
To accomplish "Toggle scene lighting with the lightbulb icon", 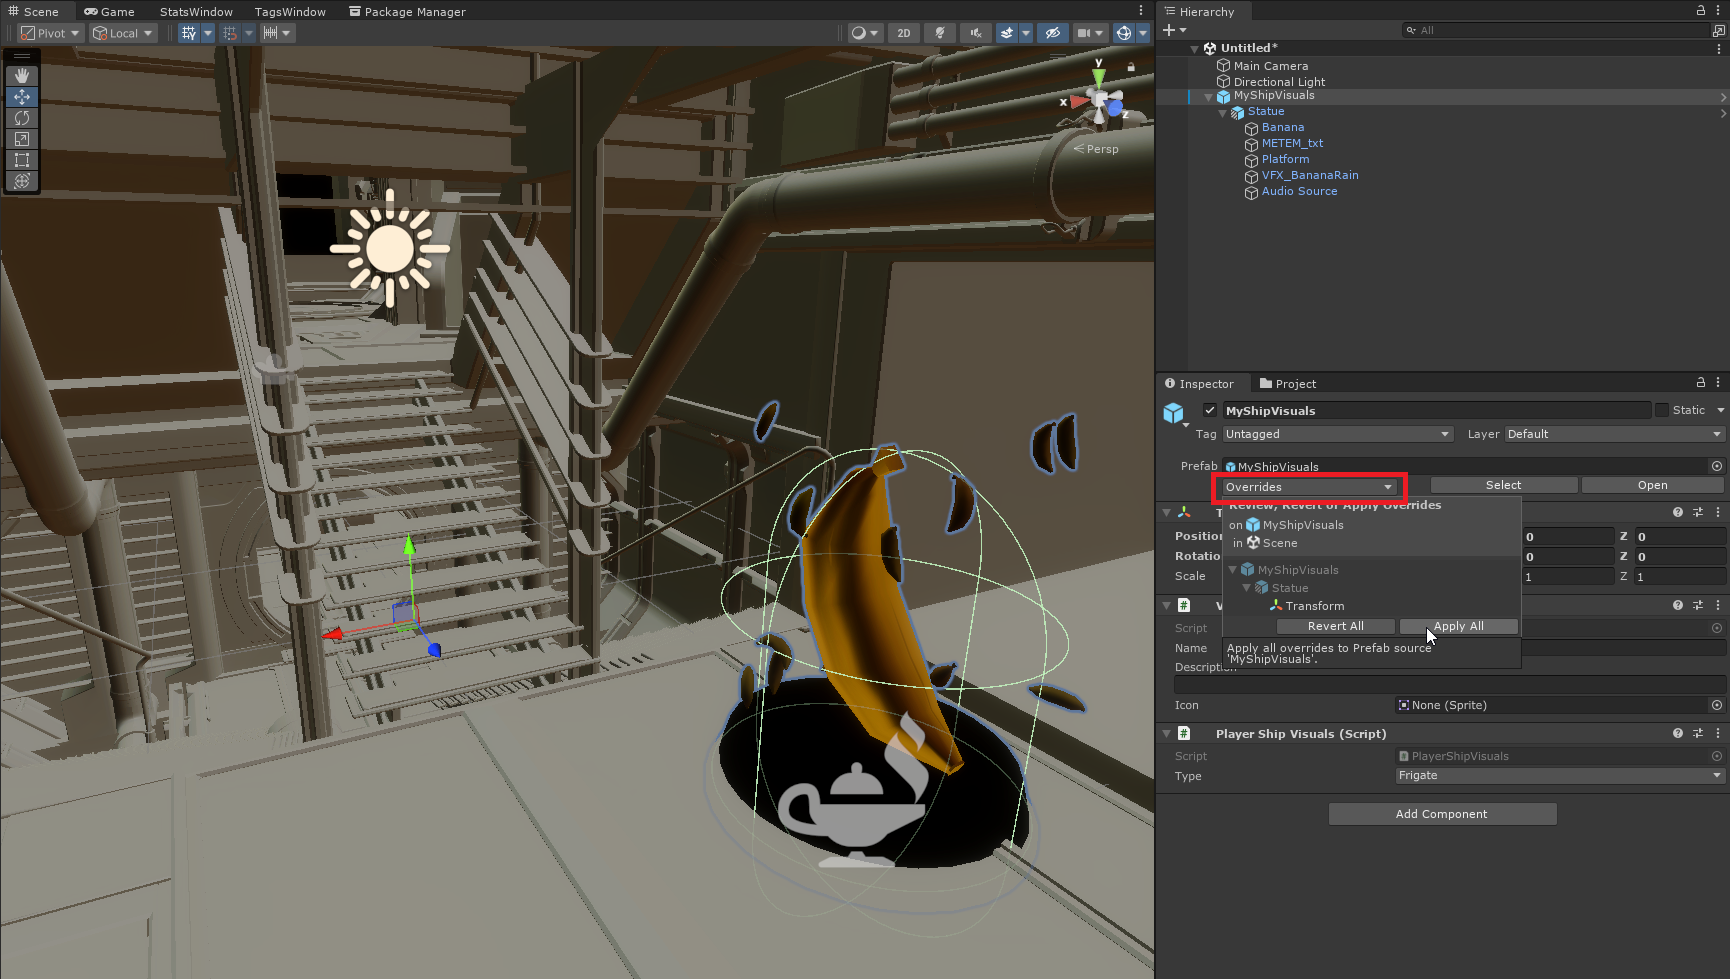I will [x=939, y=33].
